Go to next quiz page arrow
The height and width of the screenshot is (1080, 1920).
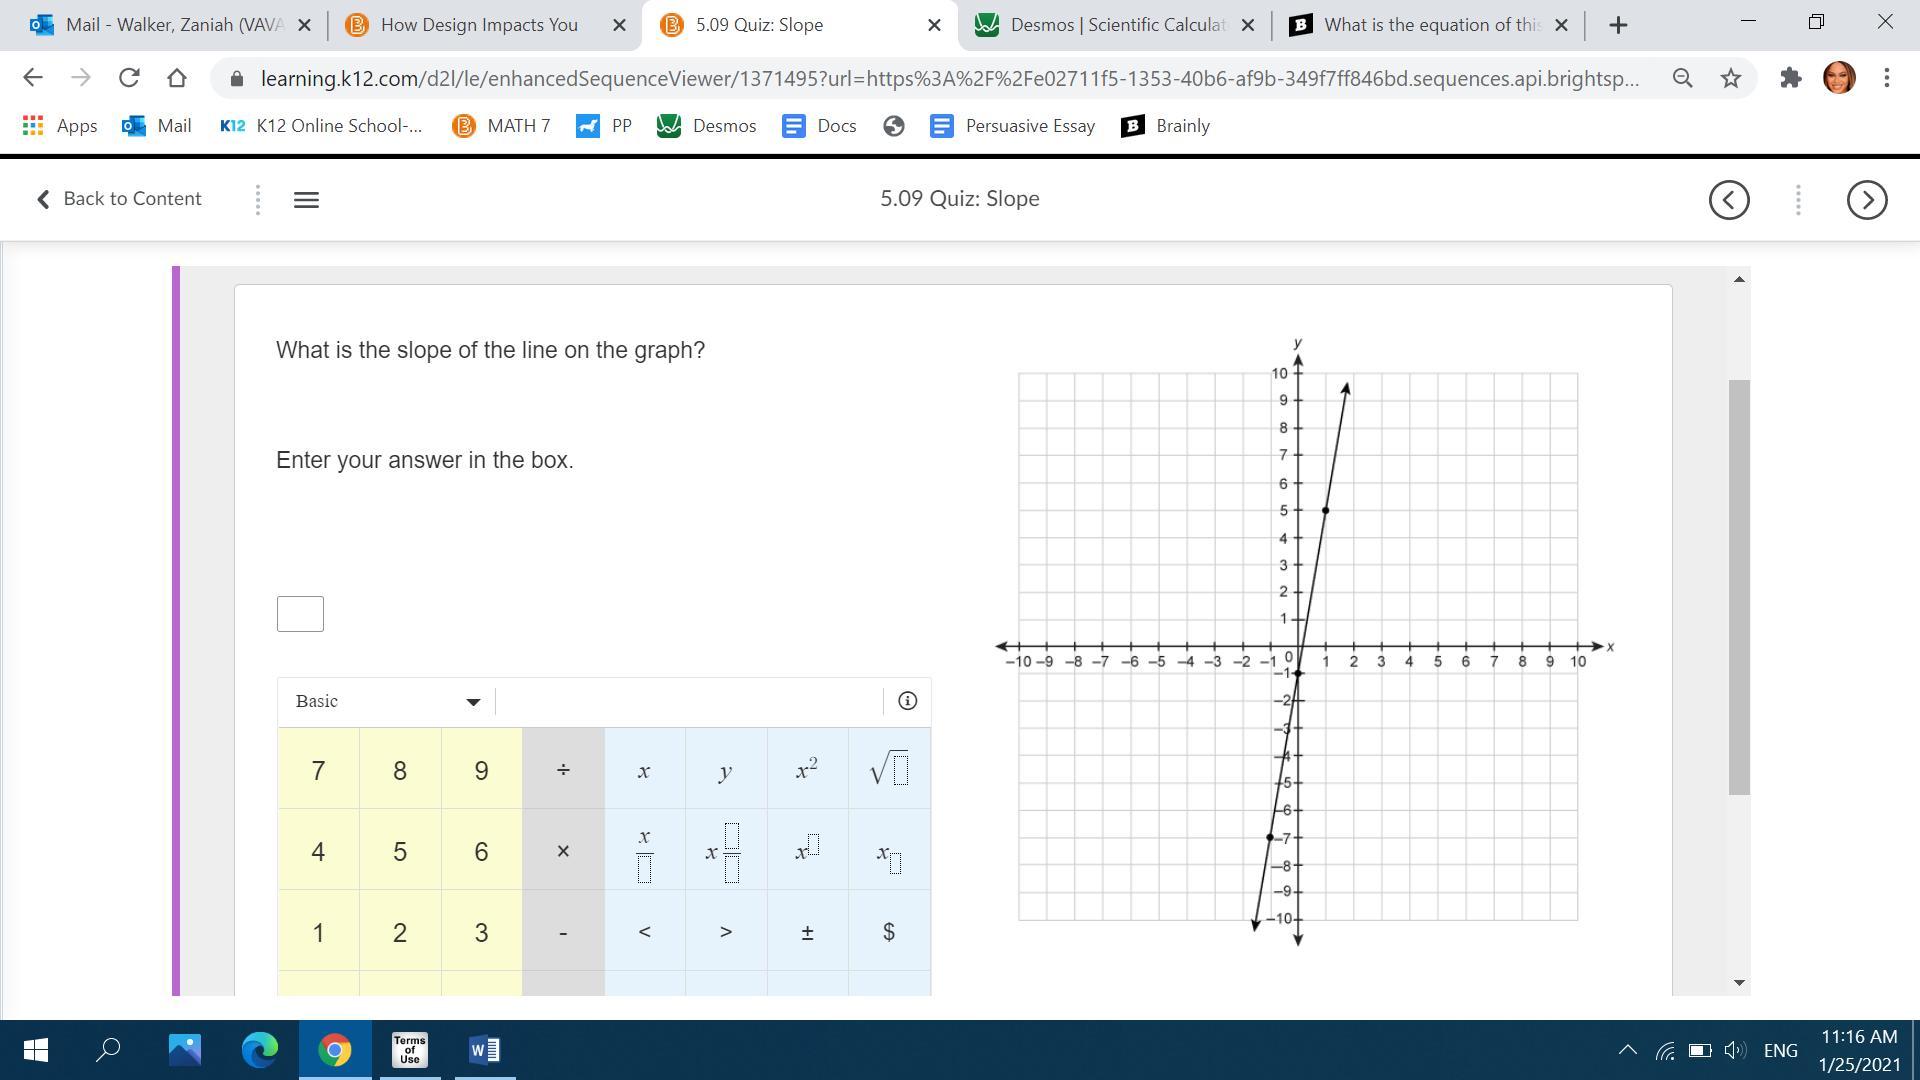pyautogui.click(x=1866, y=200)
